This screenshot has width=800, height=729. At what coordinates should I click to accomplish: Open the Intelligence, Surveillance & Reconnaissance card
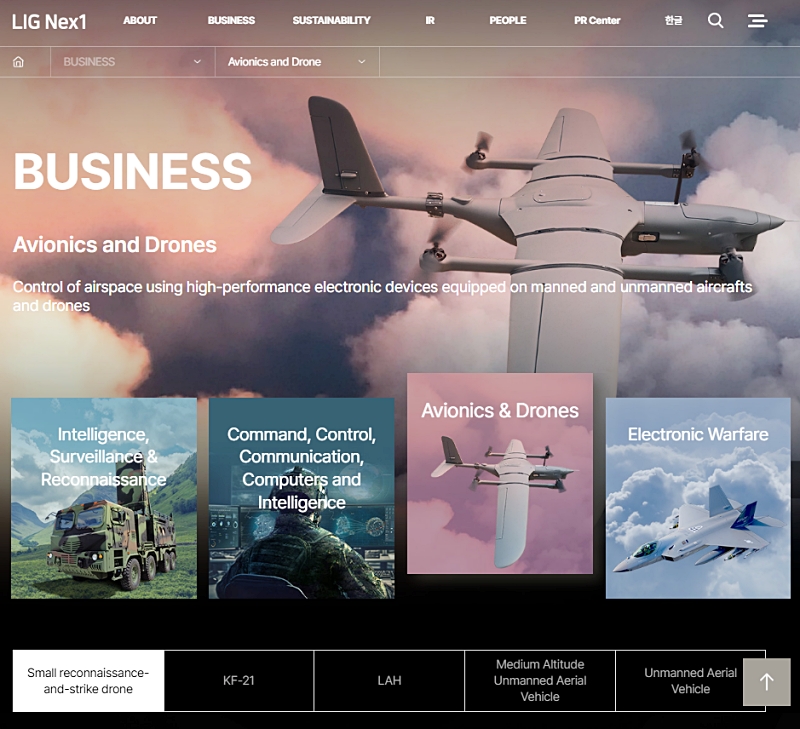(x=104, y=498)
